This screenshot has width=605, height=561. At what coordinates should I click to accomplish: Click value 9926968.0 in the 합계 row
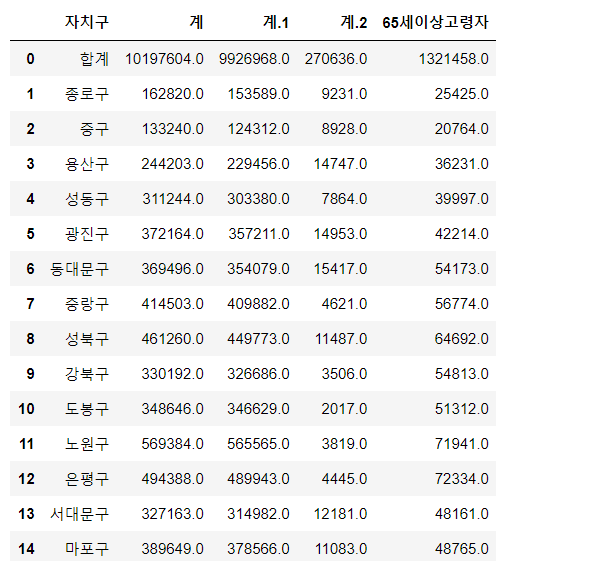(x=254, y=59)
